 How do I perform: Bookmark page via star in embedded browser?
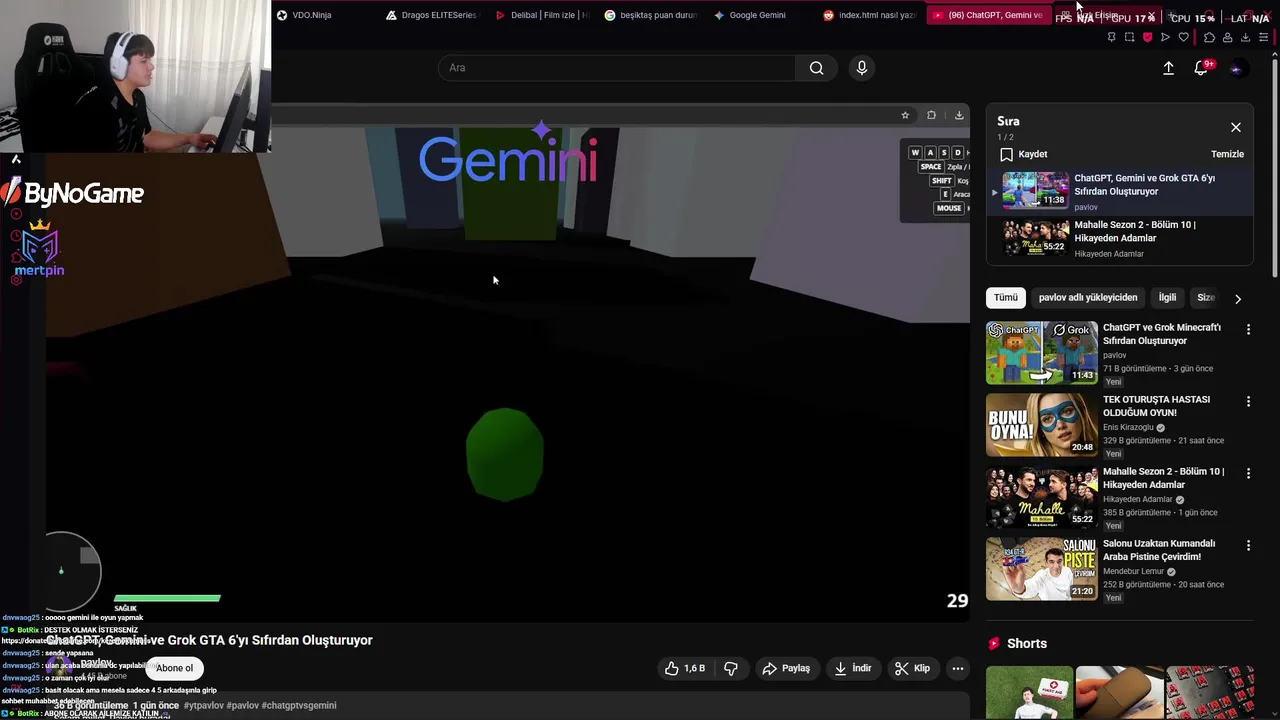pos(905,115)
